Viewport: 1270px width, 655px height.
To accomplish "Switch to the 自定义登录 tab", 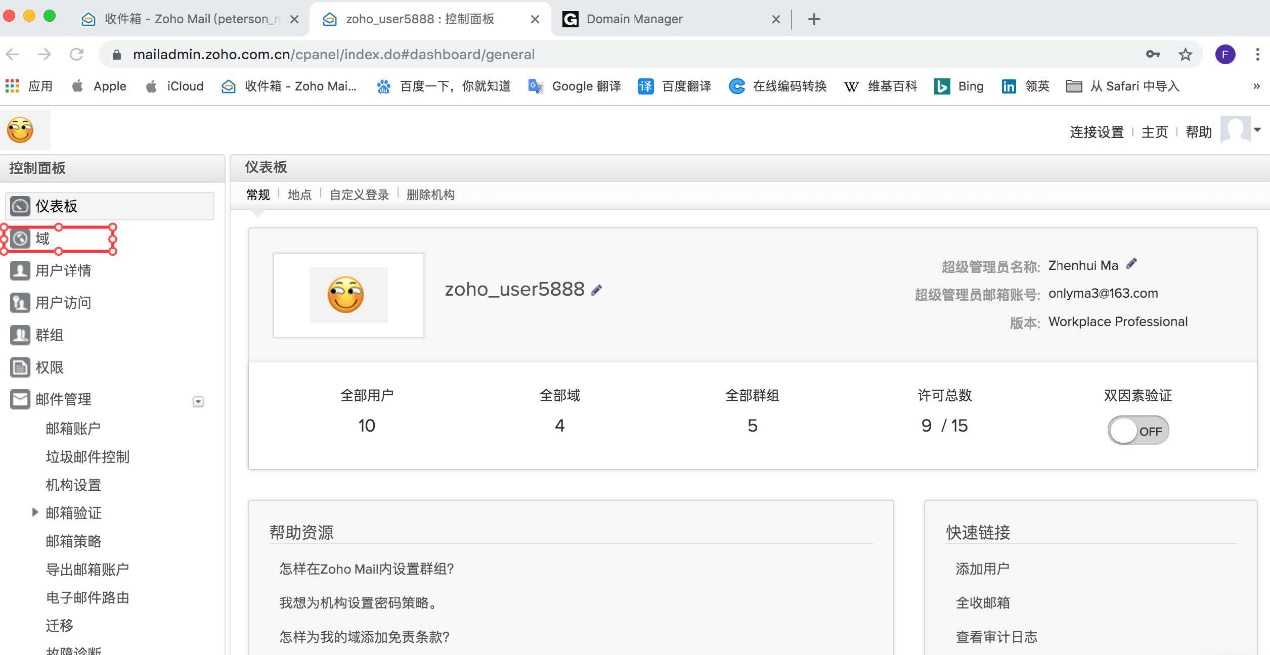I will point(359,195).
